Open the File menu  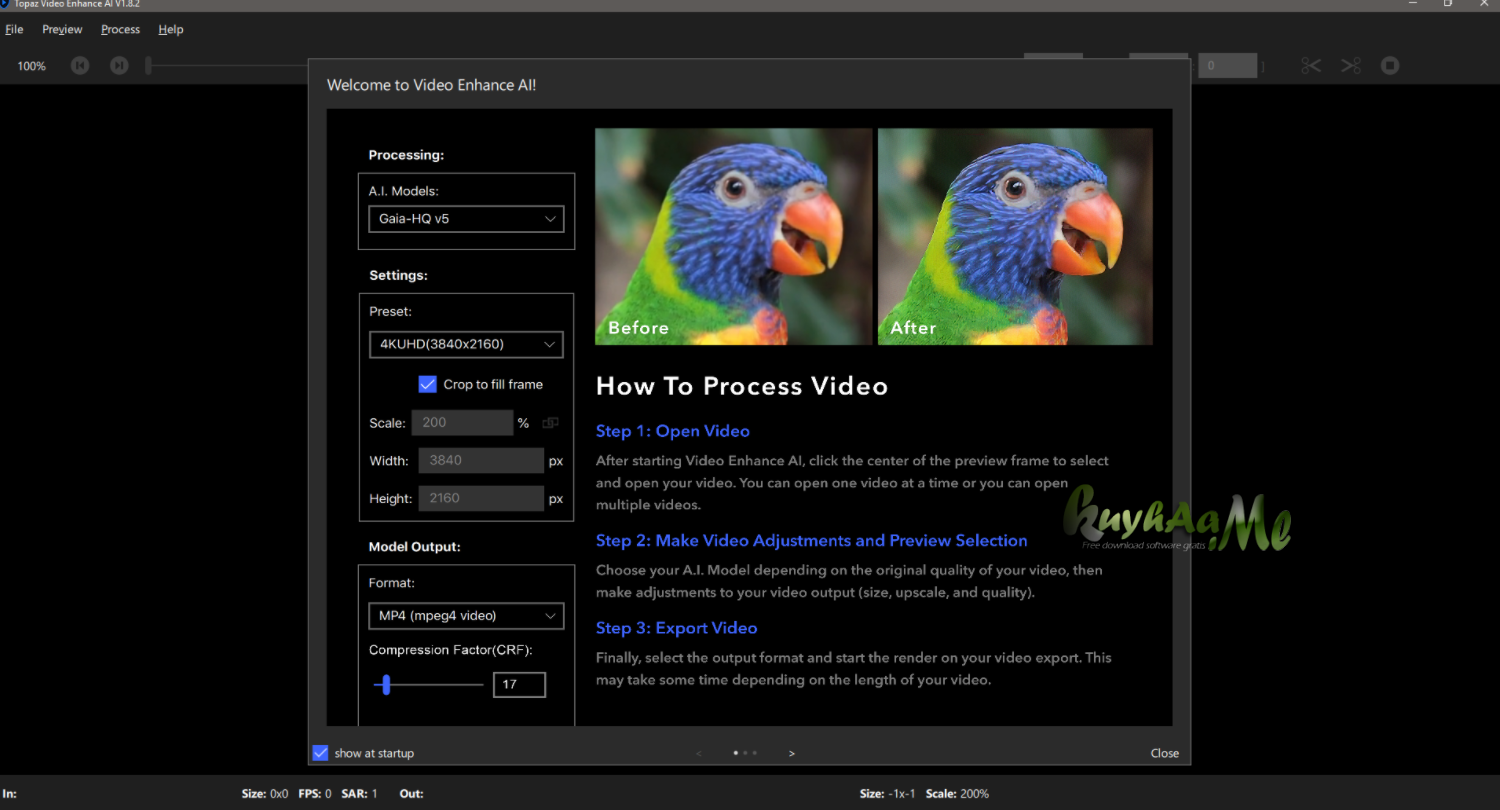(14, 30)
